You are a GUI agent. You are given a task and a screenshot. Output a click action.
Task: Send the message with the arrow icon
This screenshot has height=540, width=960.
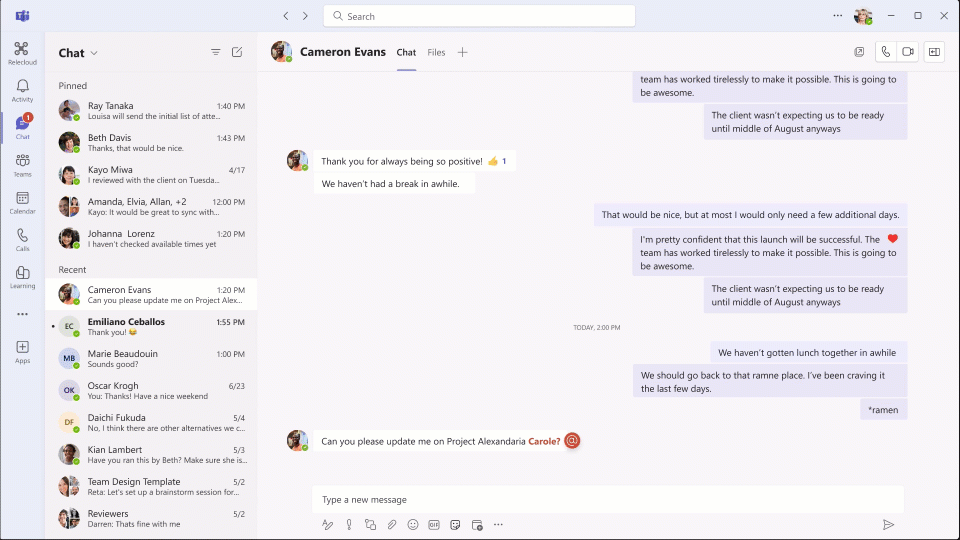coord(887,524)
